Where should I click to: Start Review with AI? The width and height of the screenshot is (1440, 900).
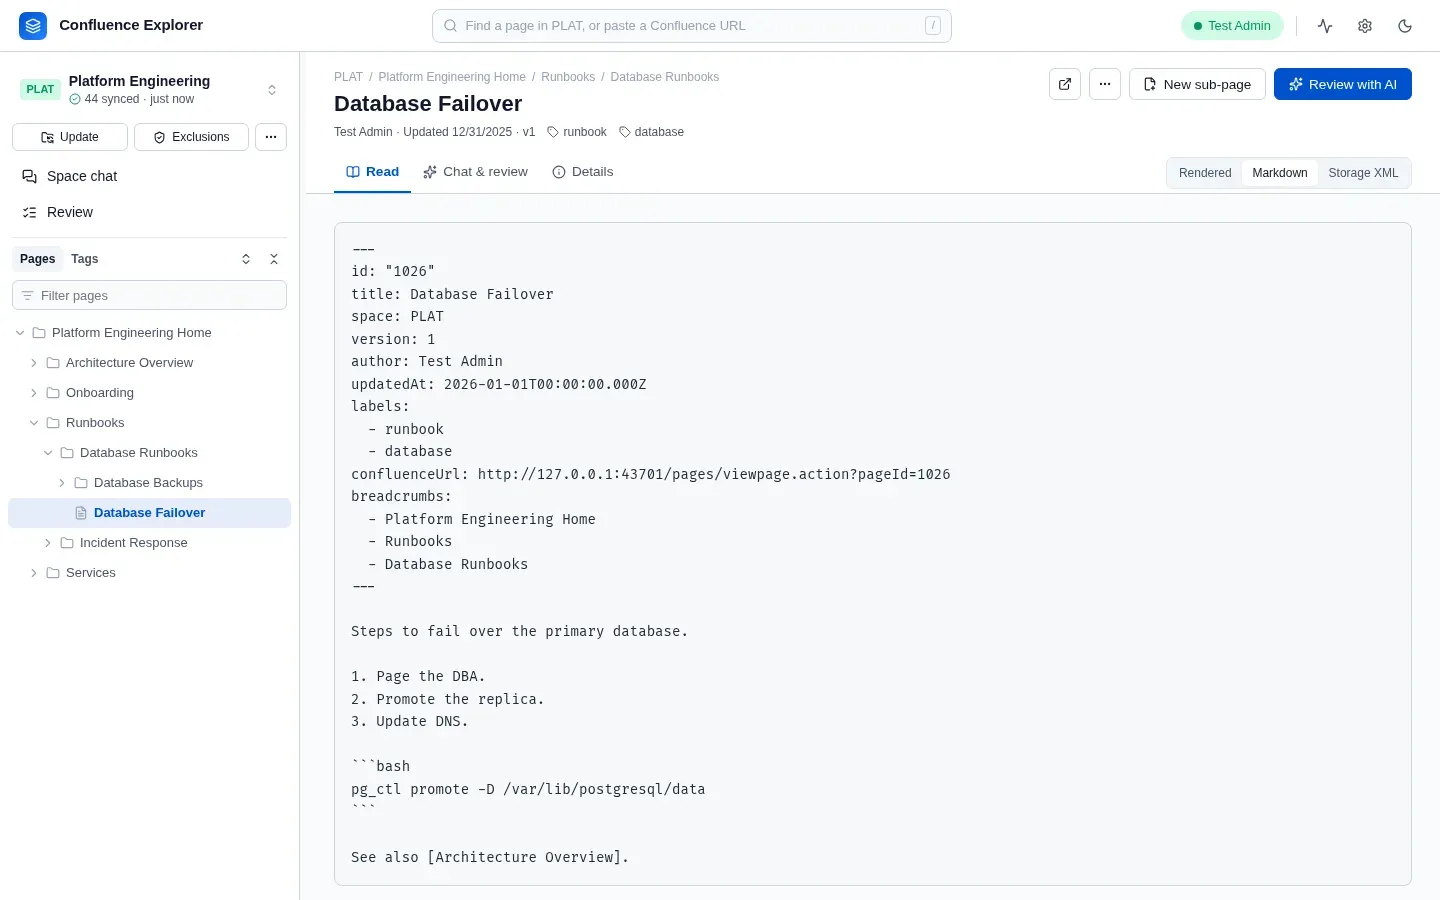point(1343,84)
